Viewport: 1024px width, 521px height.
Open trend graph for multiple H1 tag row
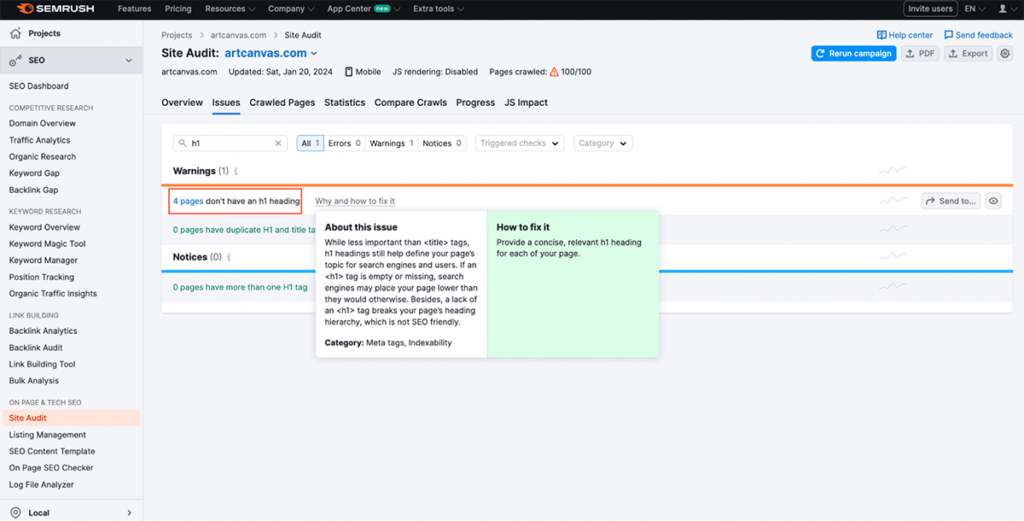tap(893, 286)
